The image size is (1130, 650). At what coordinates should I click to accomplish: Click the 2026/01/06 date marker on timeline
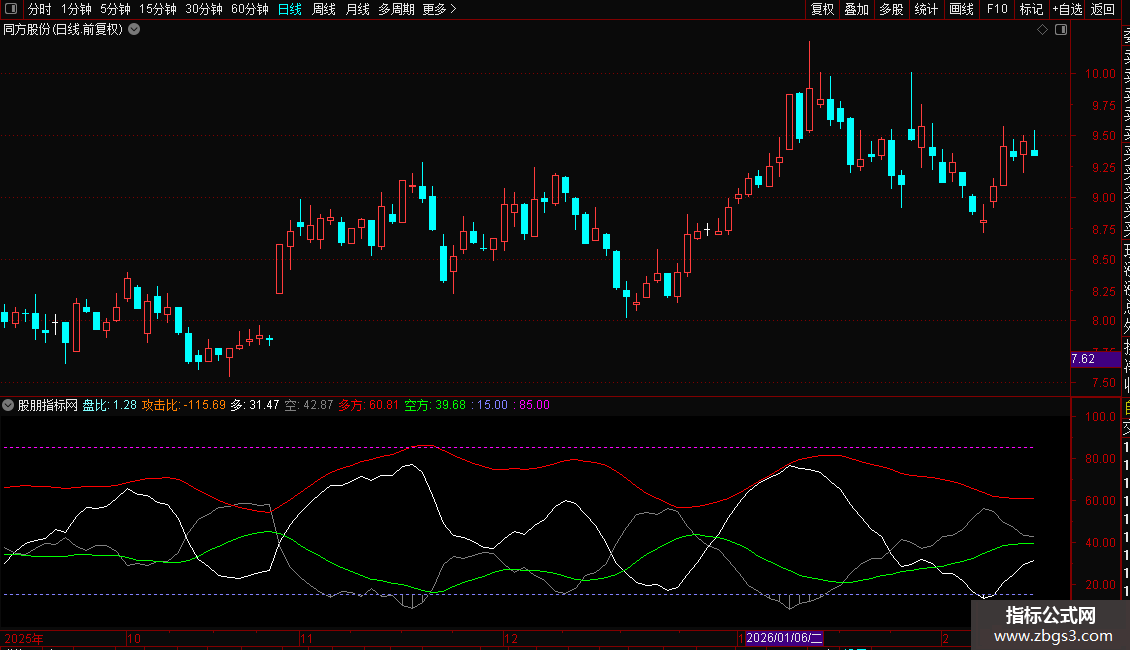783,638
